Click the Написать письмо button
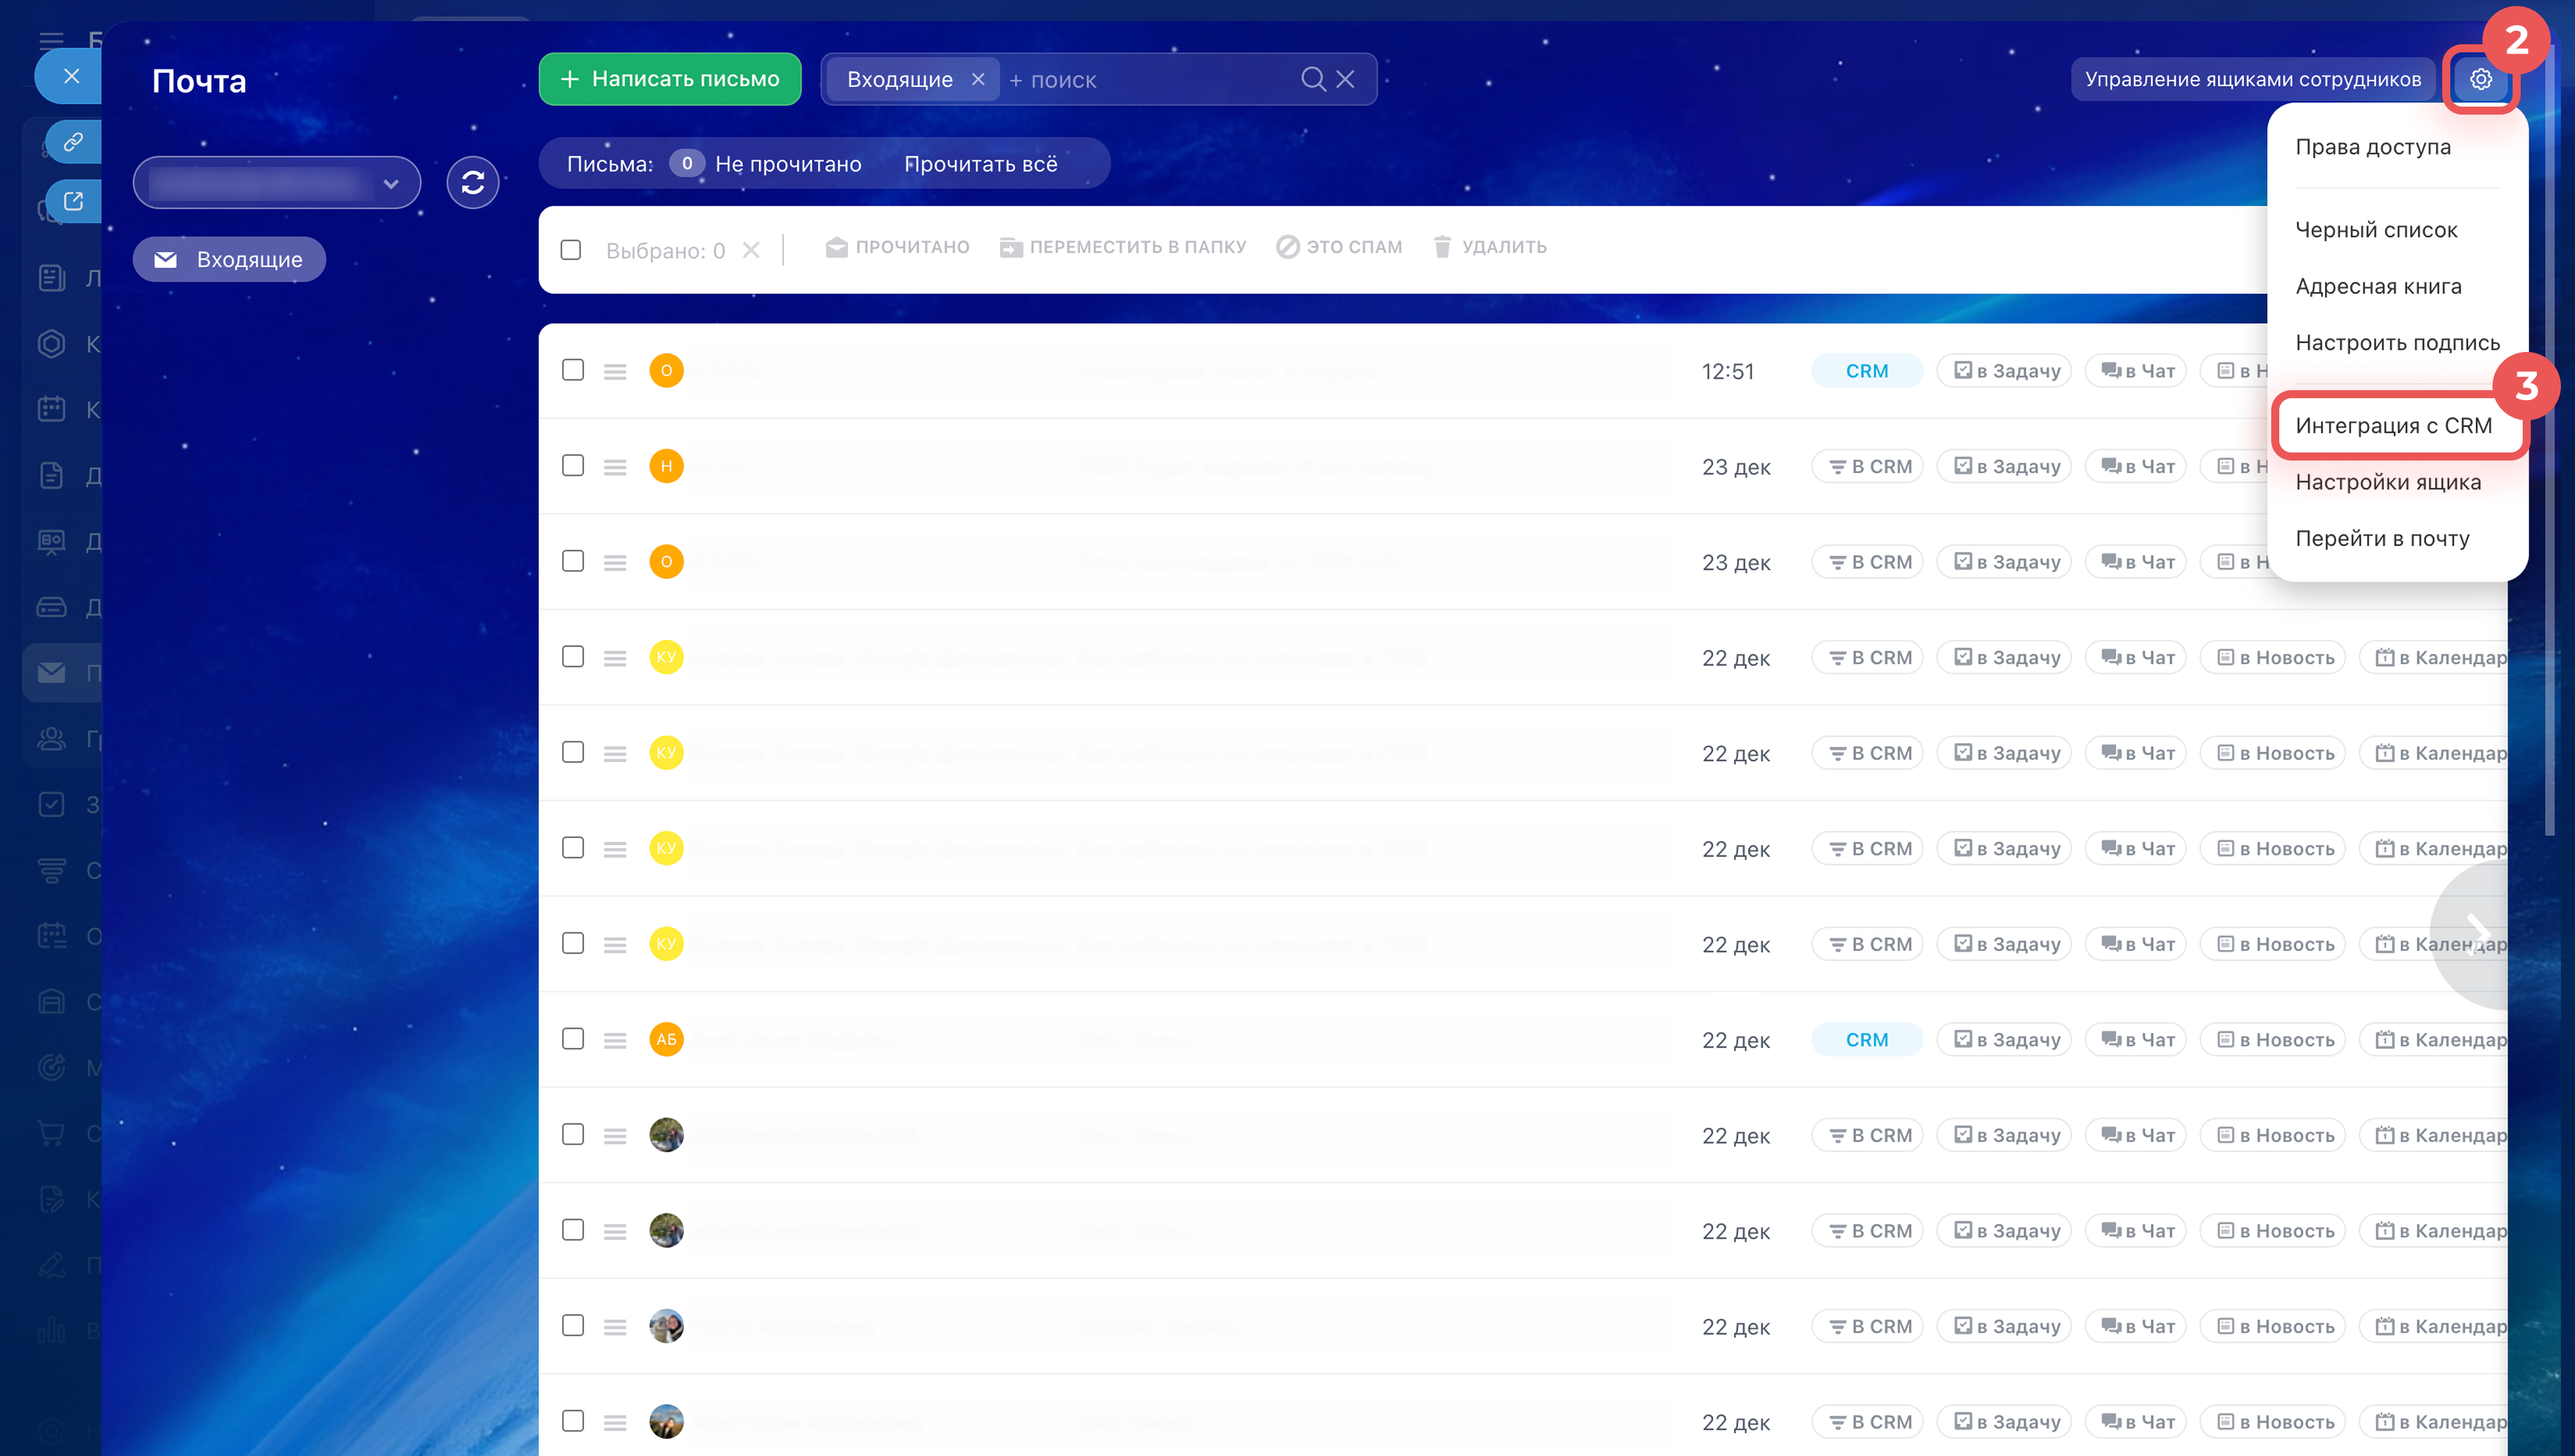The height and width of the screenshot is (1456, 2575). coord(670,79)
